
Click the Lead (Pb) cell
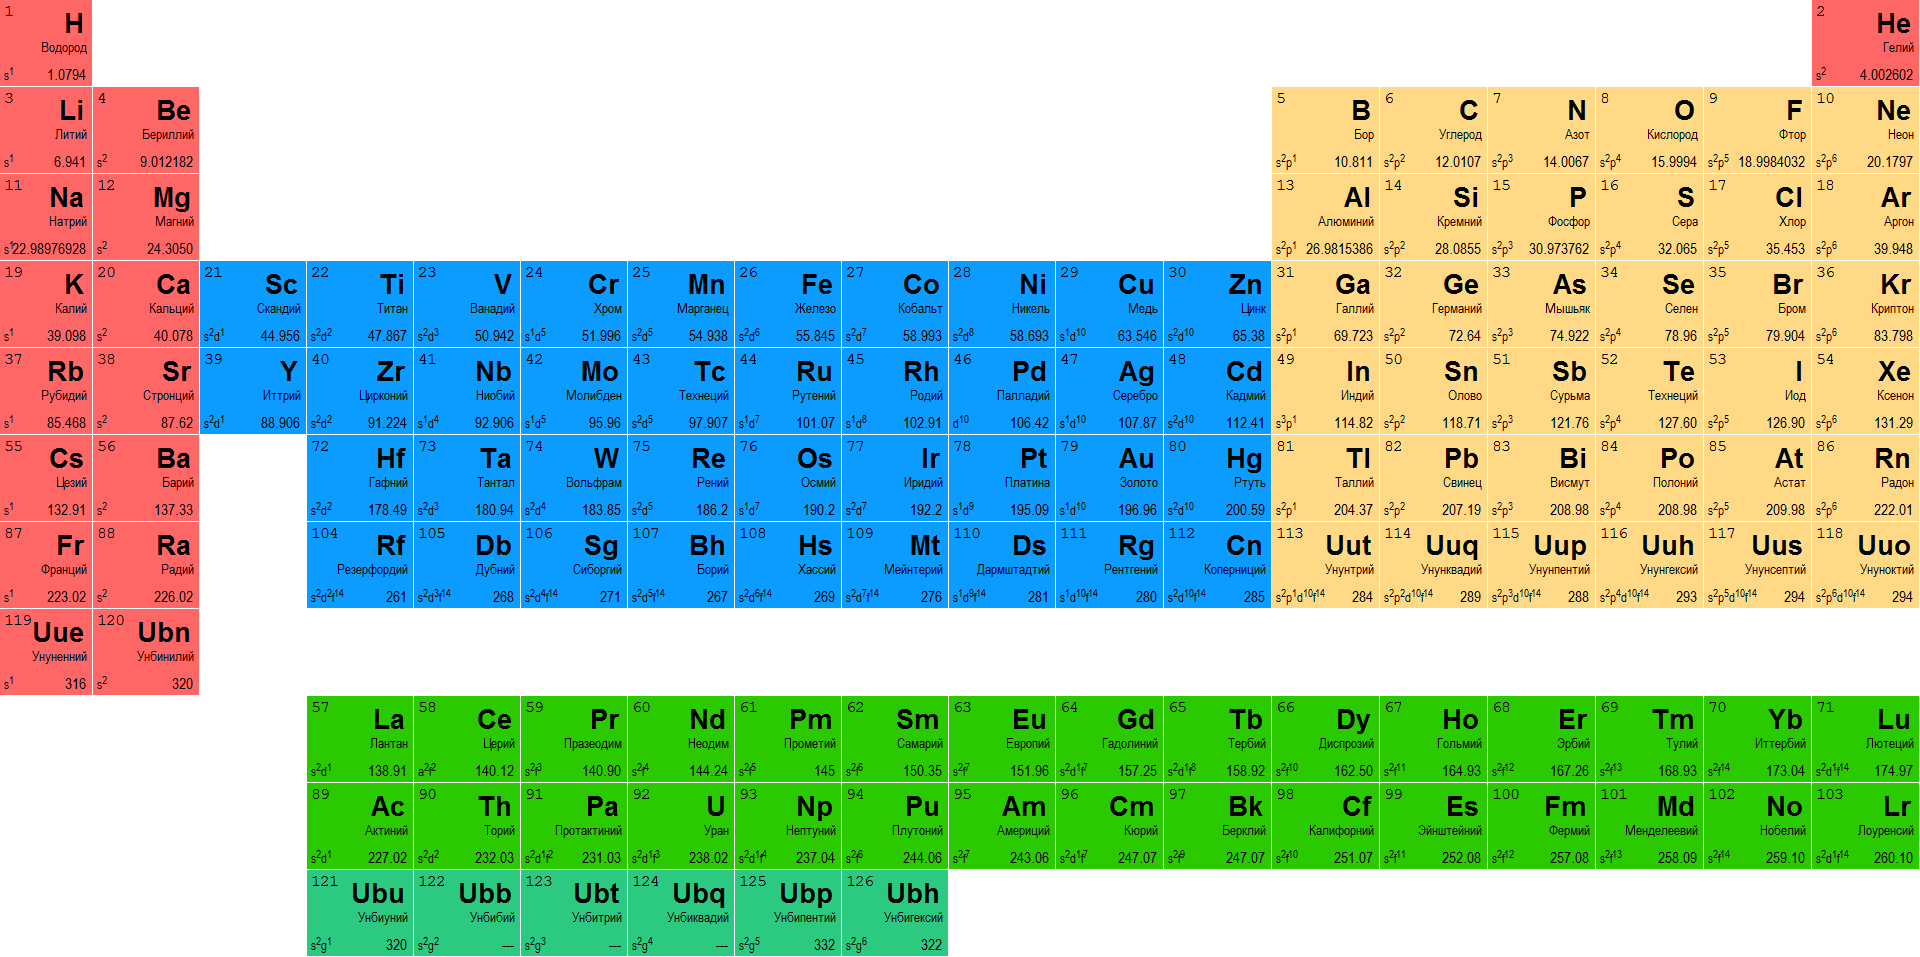pos(1434,478)
